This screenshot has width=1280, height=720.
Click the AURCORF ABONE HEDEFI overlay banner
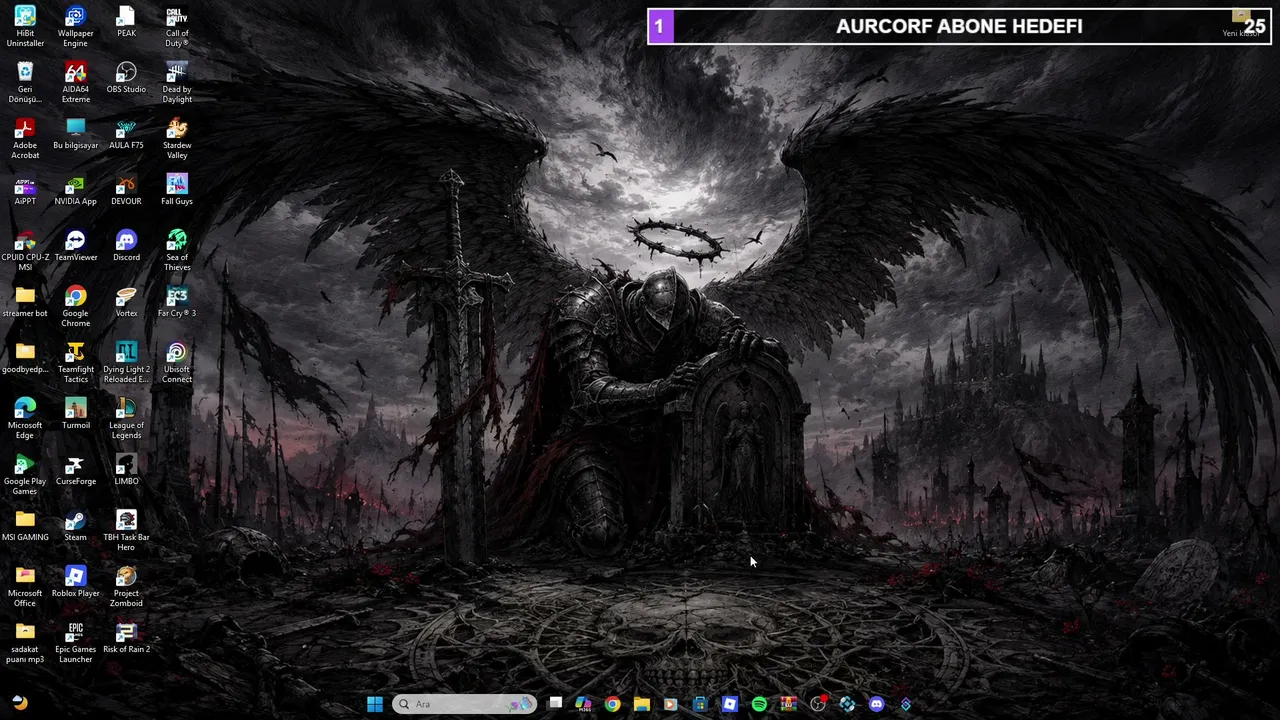[959, 26]
